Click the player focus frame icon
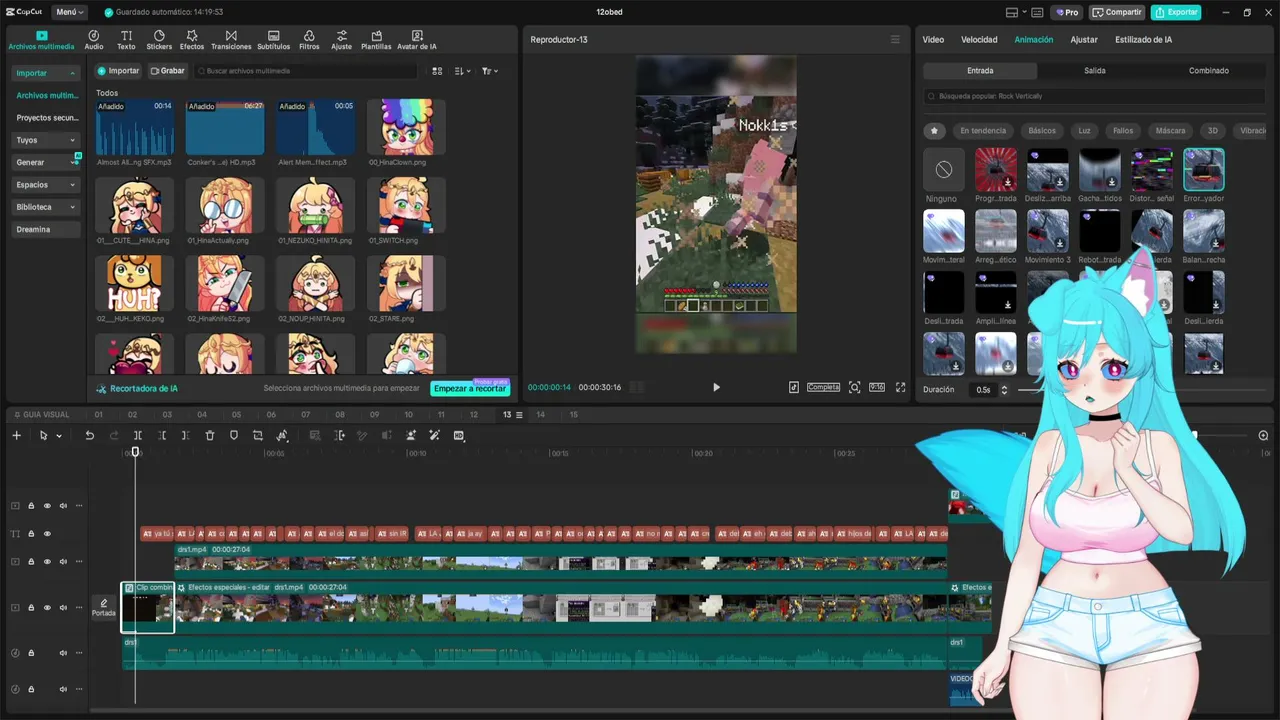 click(854, 387)
